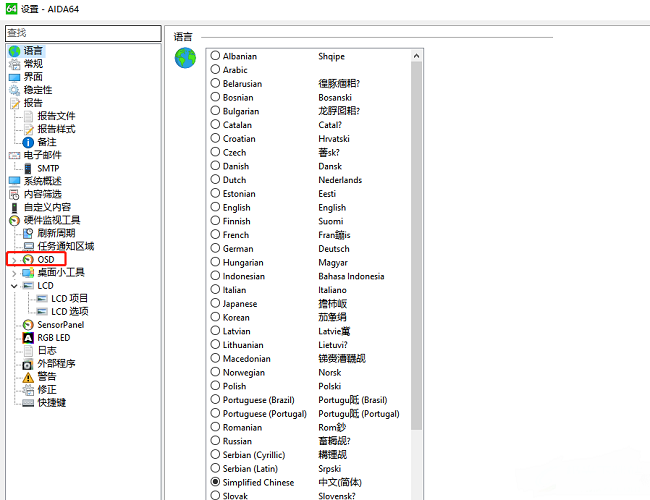Viewport: 650px width, 500px height.
Task: Select LCD 选项 in the tree
Action: tap(70, 311)
